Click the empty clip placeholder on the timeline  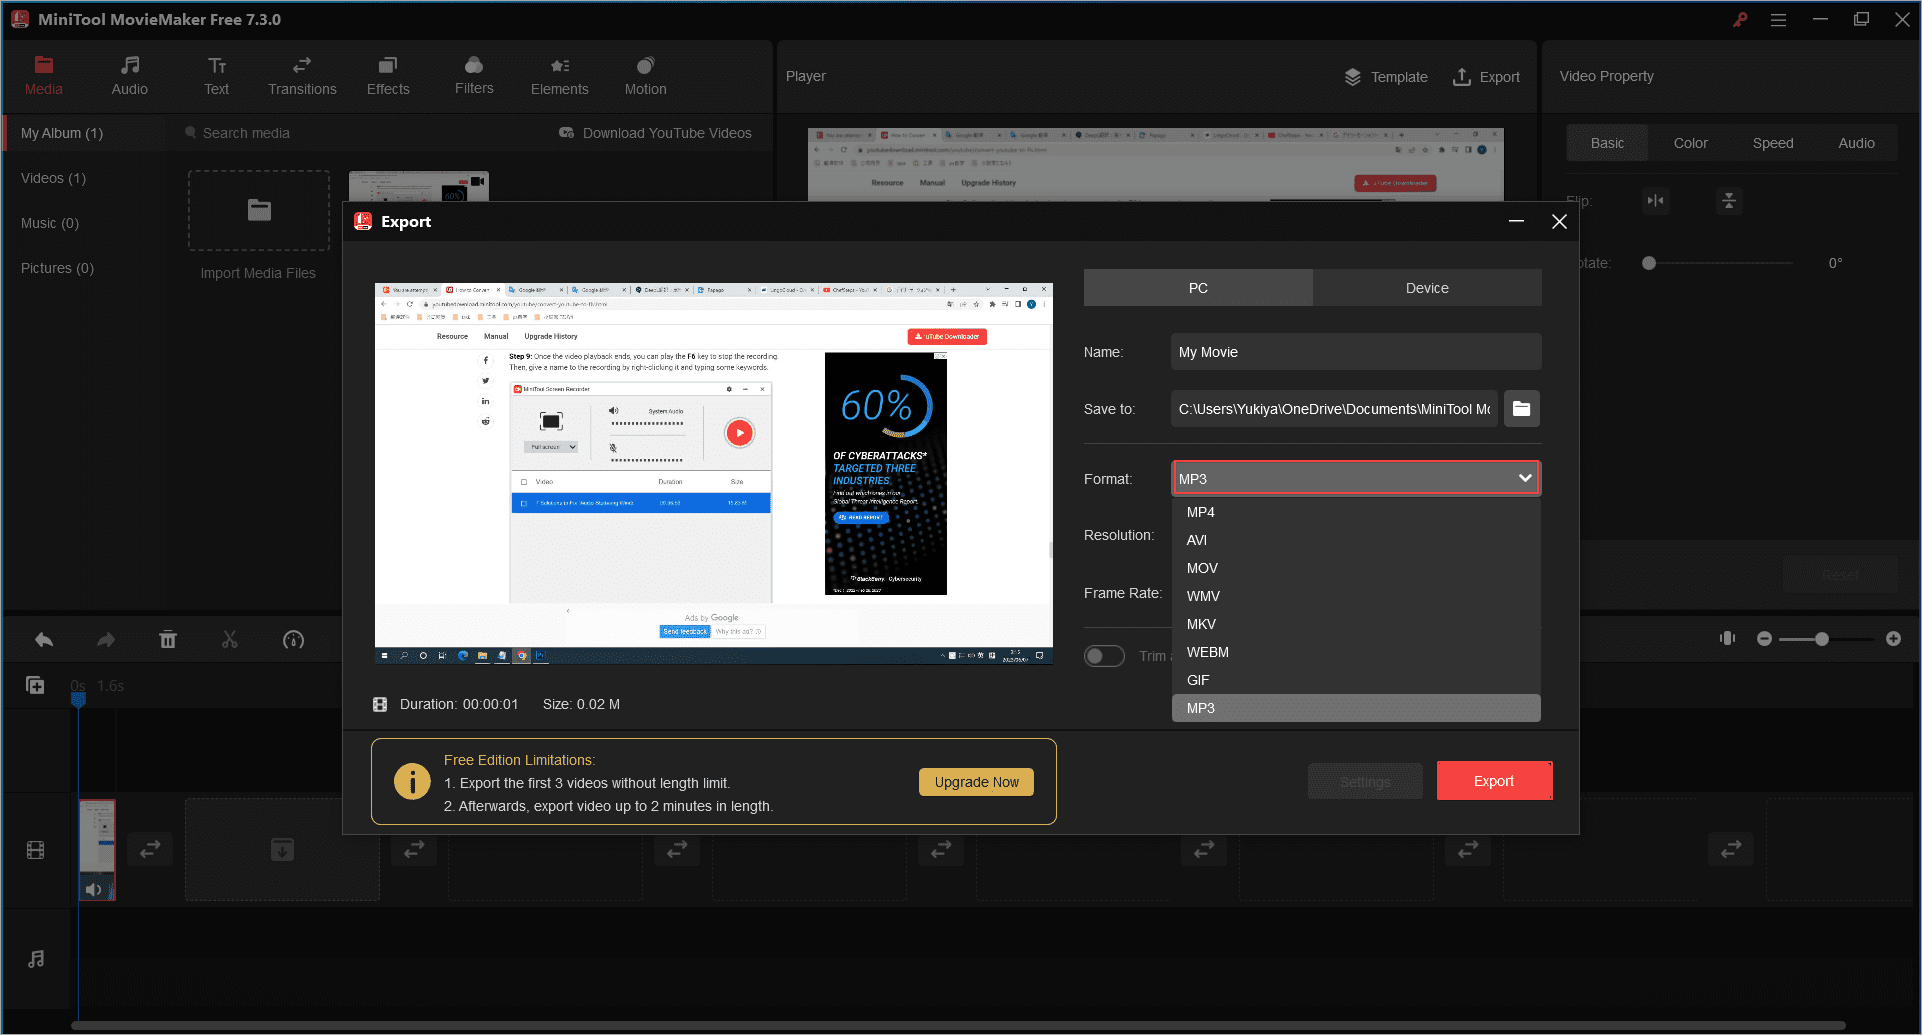[282, 849]
